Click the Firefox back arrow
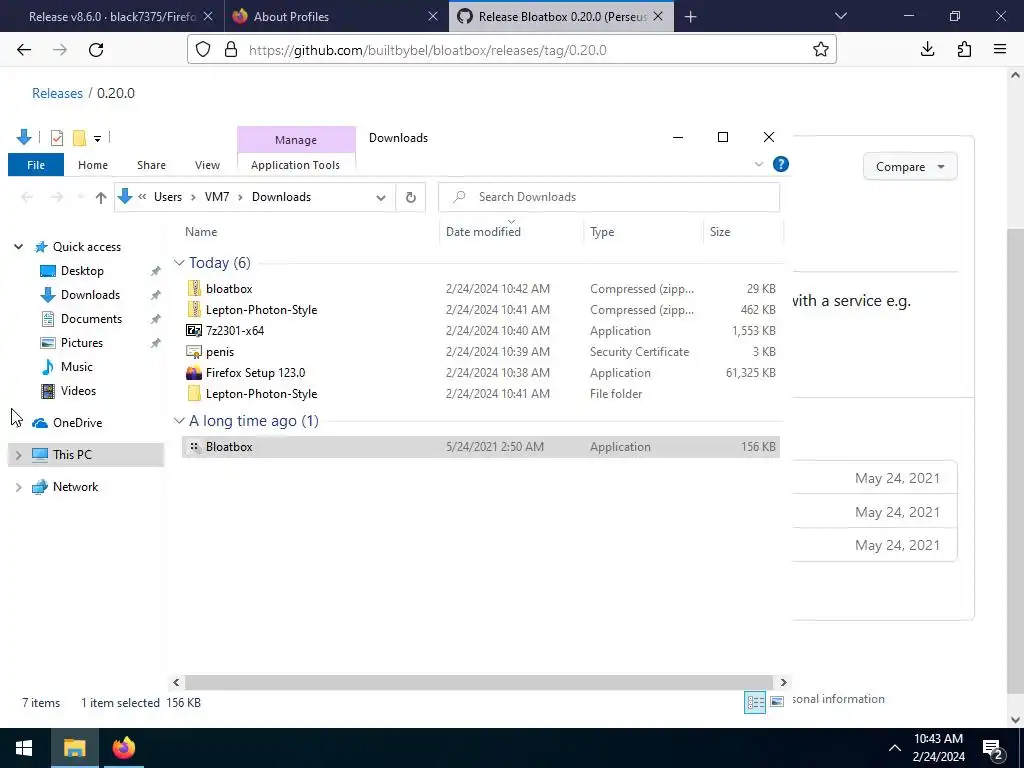The width and height of the screenshot is (1024, 768). 24,50
